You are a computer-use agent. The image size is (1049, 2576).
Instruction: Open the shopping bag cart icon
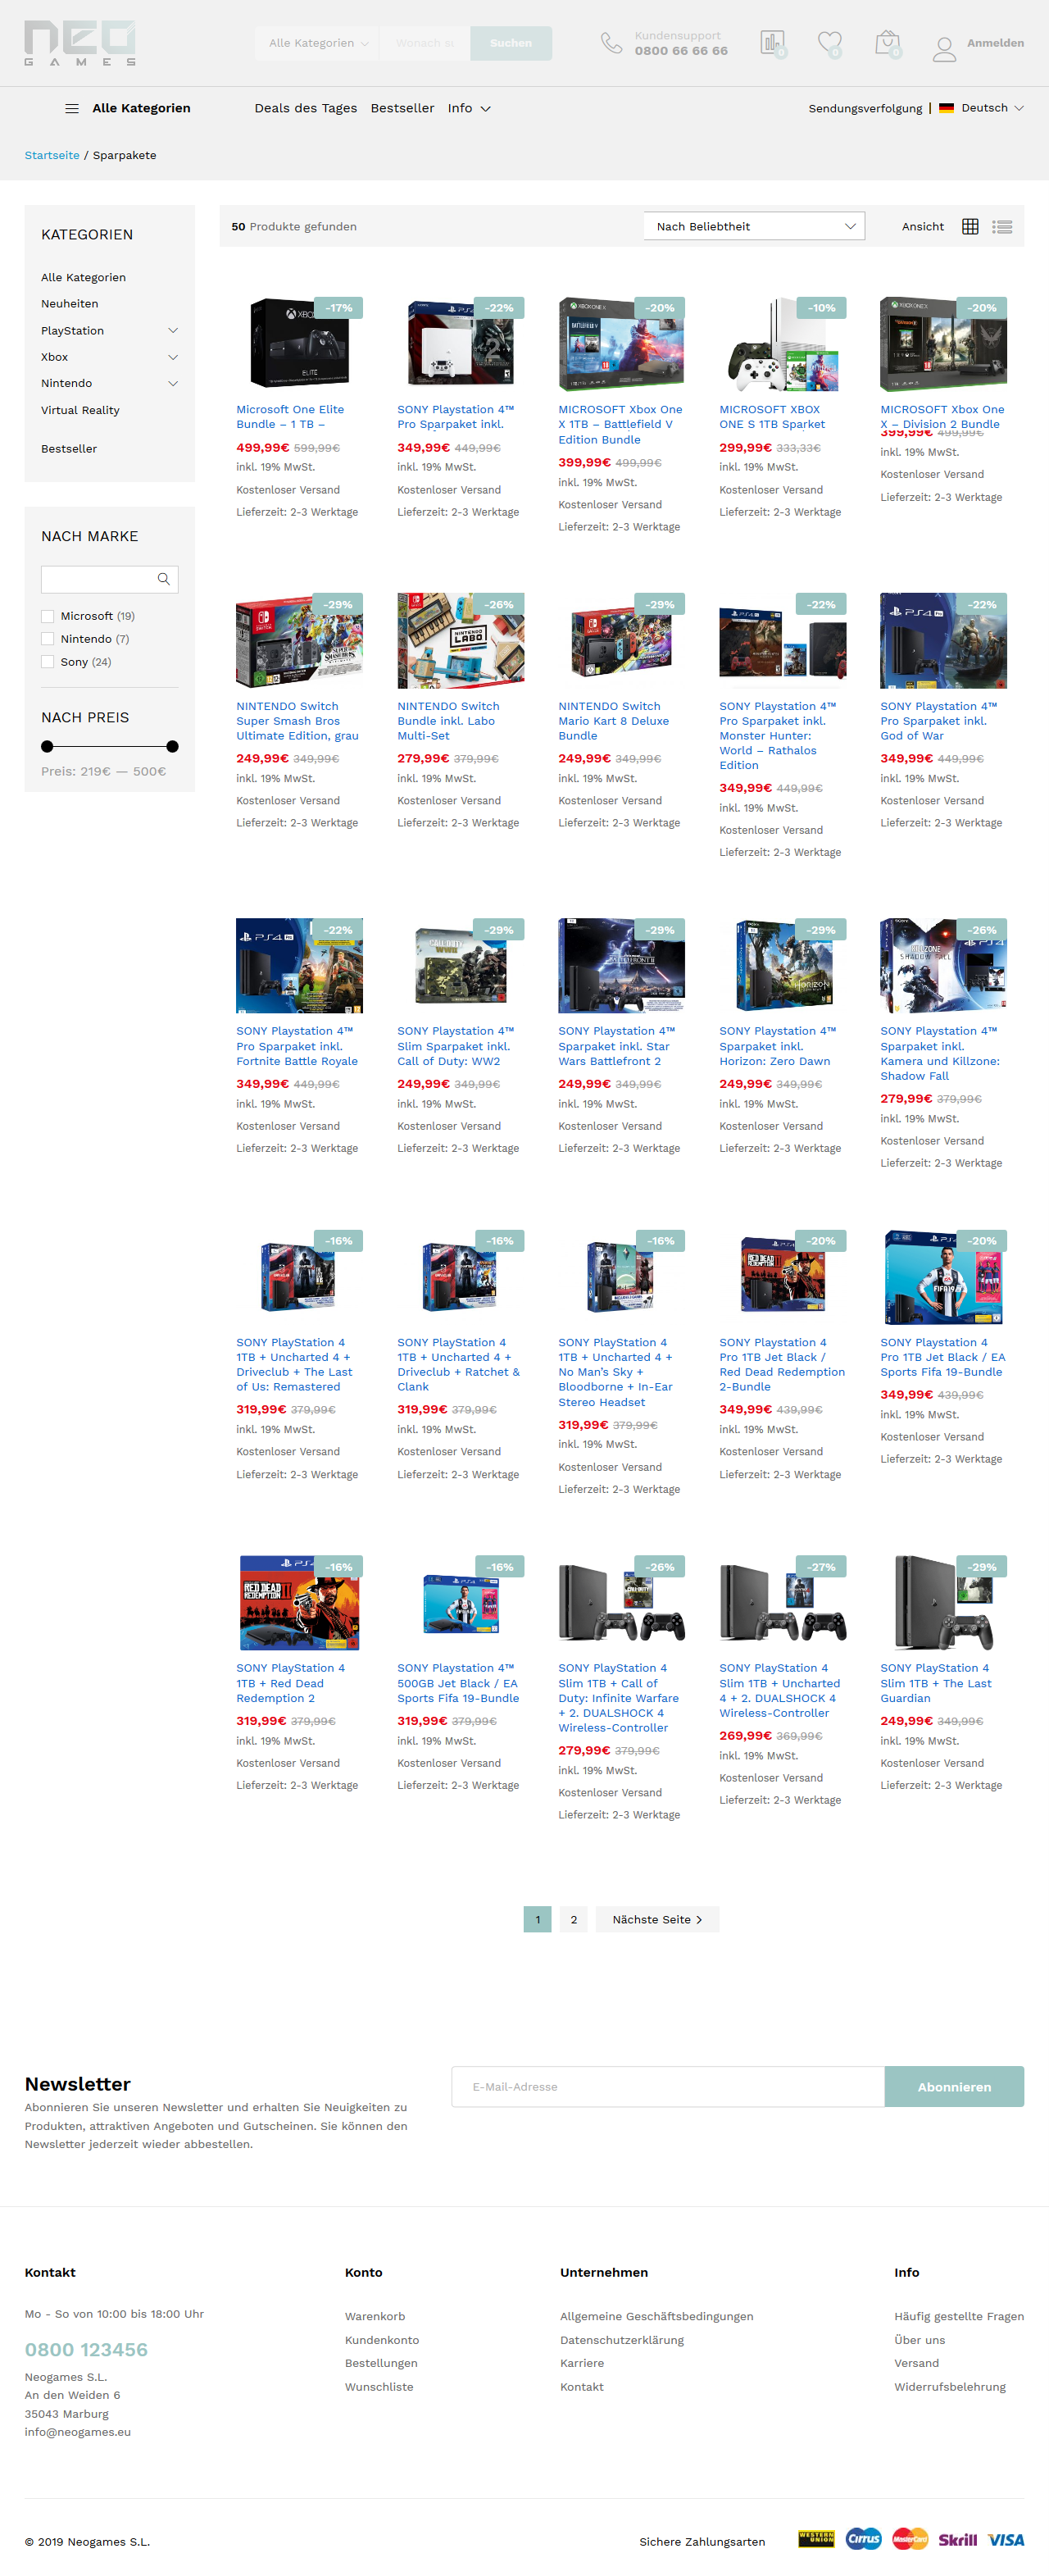coord(887,43)
